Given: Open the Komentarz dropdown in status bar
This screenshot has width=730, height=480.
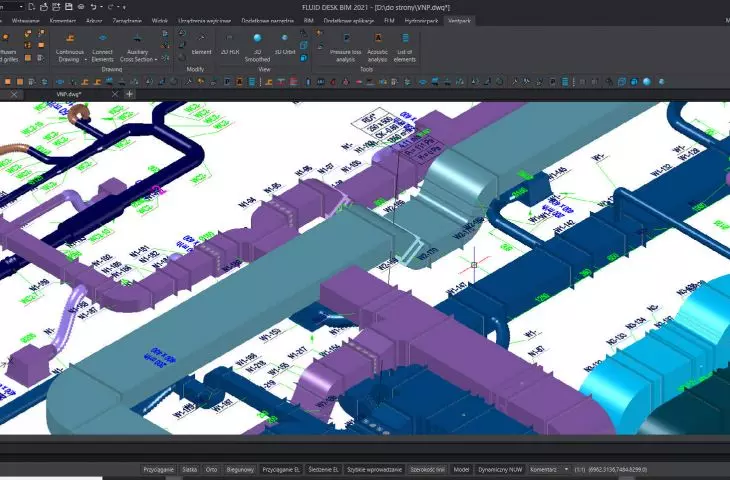Looking at the screenshot, I should pos(567,469).
